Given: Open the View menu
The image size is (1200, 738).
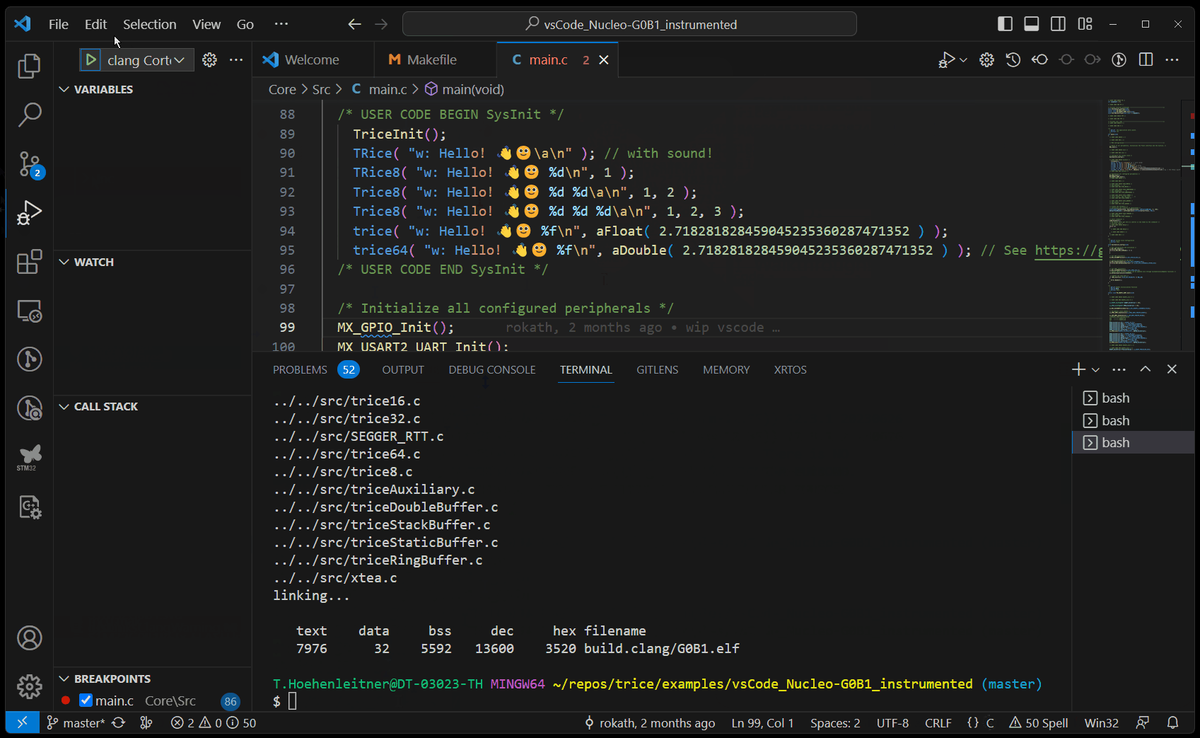Looking at the screenshot, I should click(x=206, y=24).
